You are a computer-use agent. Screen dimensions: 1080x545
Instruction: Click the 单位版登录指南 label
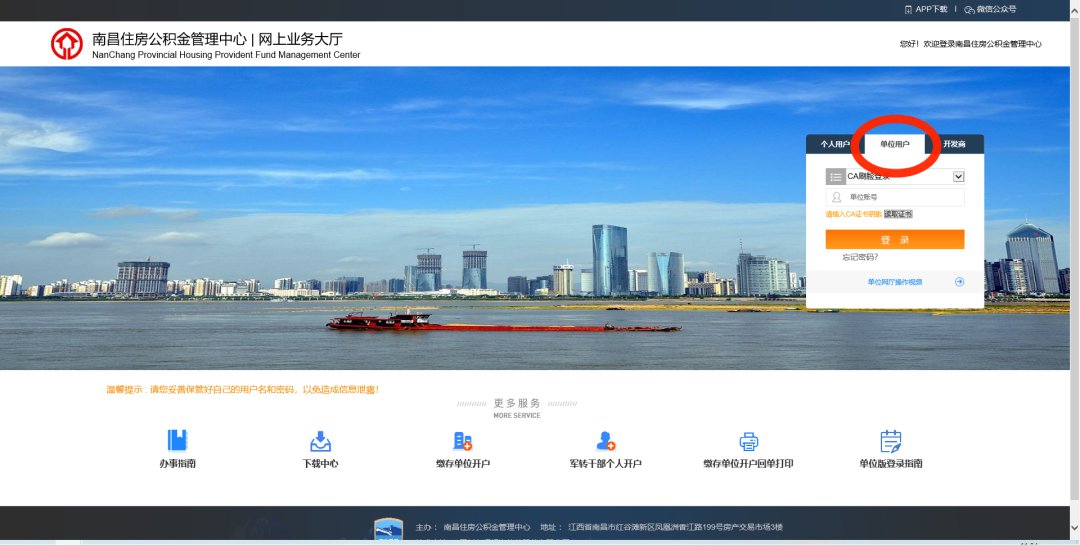(891, 464)
